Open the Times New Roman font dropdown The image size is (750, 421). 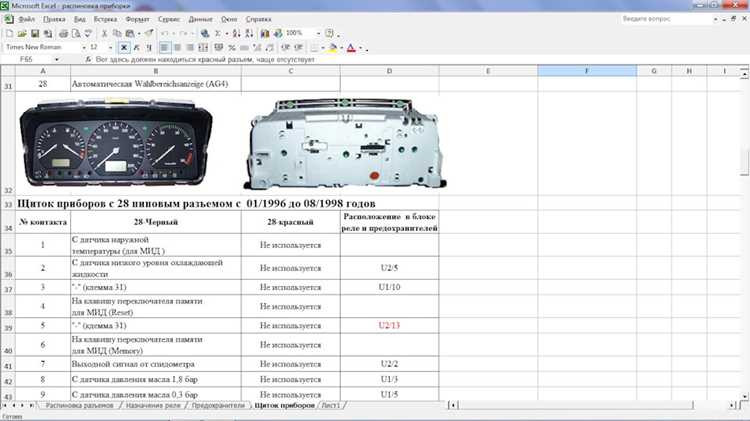[84, 48]
